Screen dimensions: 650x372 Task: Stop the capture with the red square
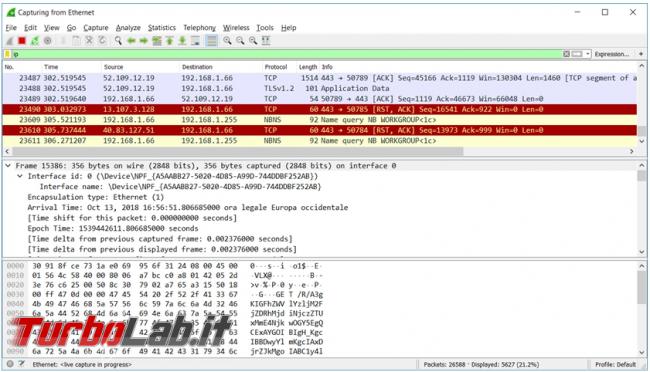coord(22,41)
